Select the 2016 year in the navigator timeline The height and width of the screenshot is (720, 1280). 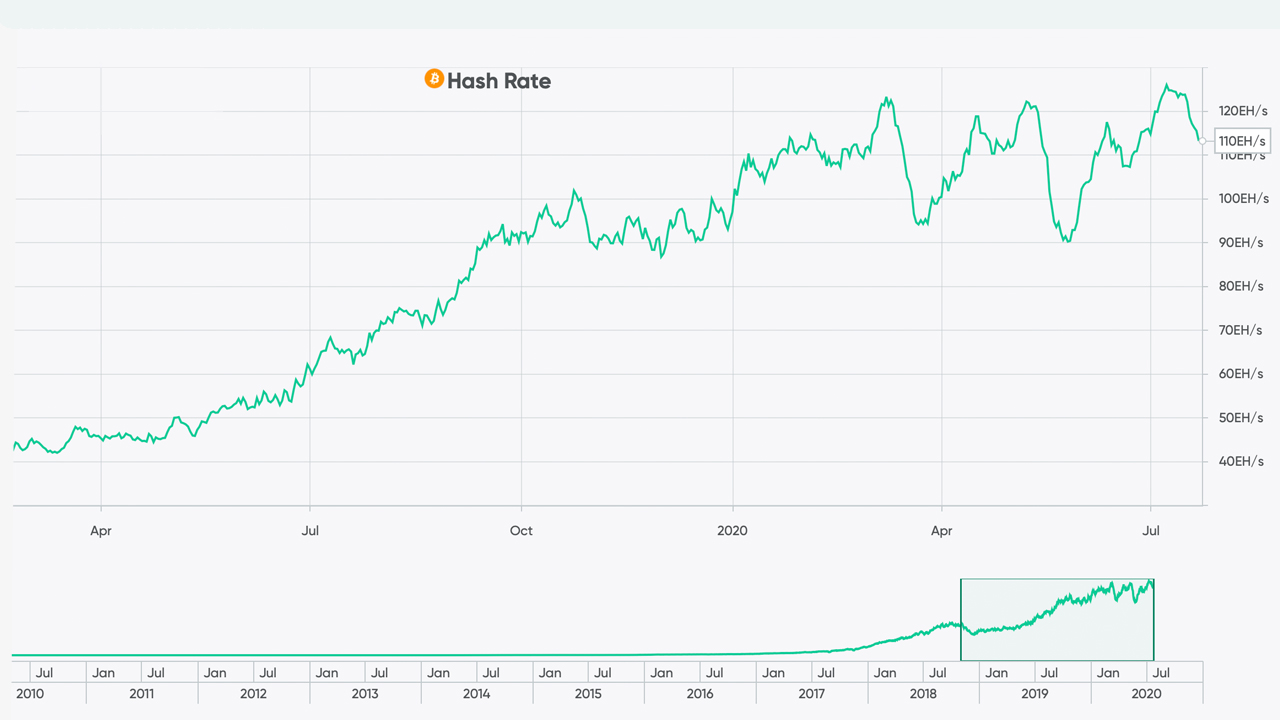click(700, 693)
